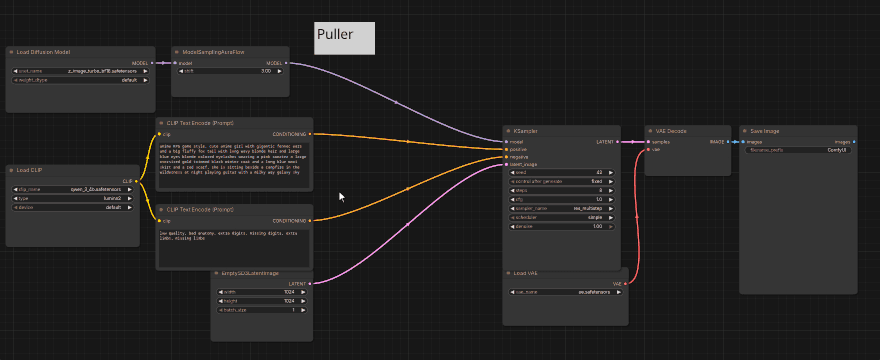Open the unet_name model dropdown
Image resolution: width=880 pixels, height=360 pixels.
click(x=80, y=71)
